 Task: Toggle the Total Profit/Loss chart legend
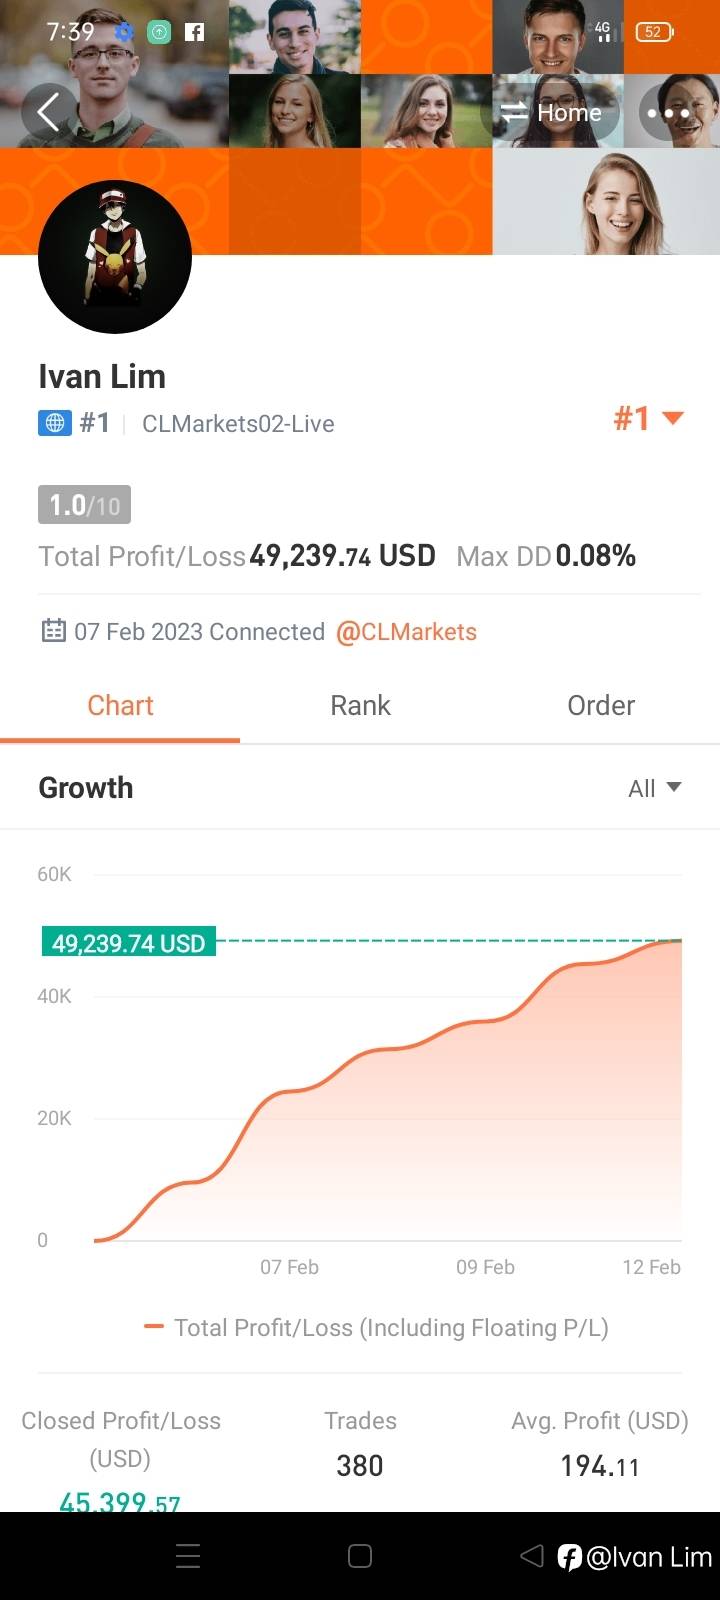[377, 1327]
